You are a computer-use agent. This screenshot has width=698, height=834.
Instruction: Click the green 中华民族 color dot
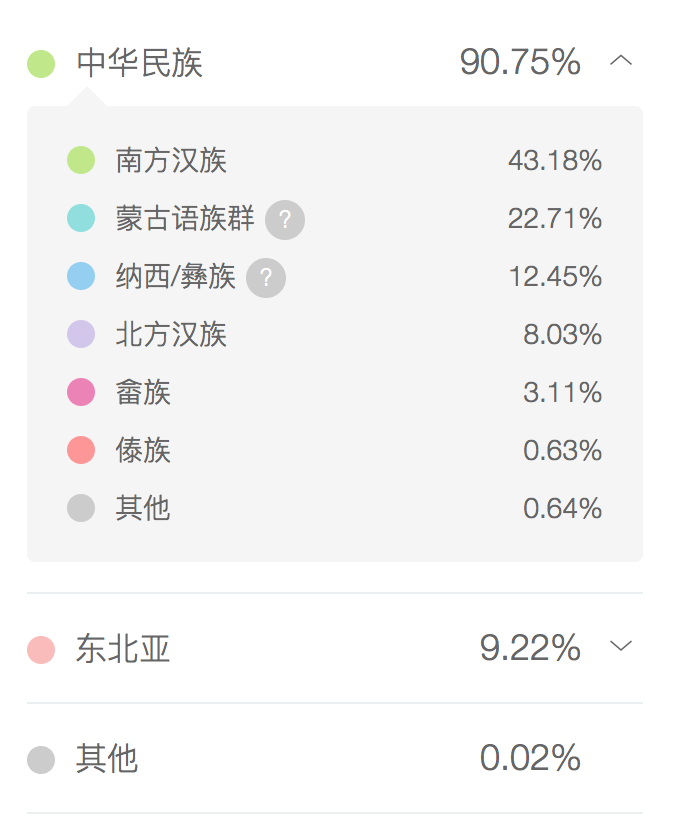coord(41,64)
